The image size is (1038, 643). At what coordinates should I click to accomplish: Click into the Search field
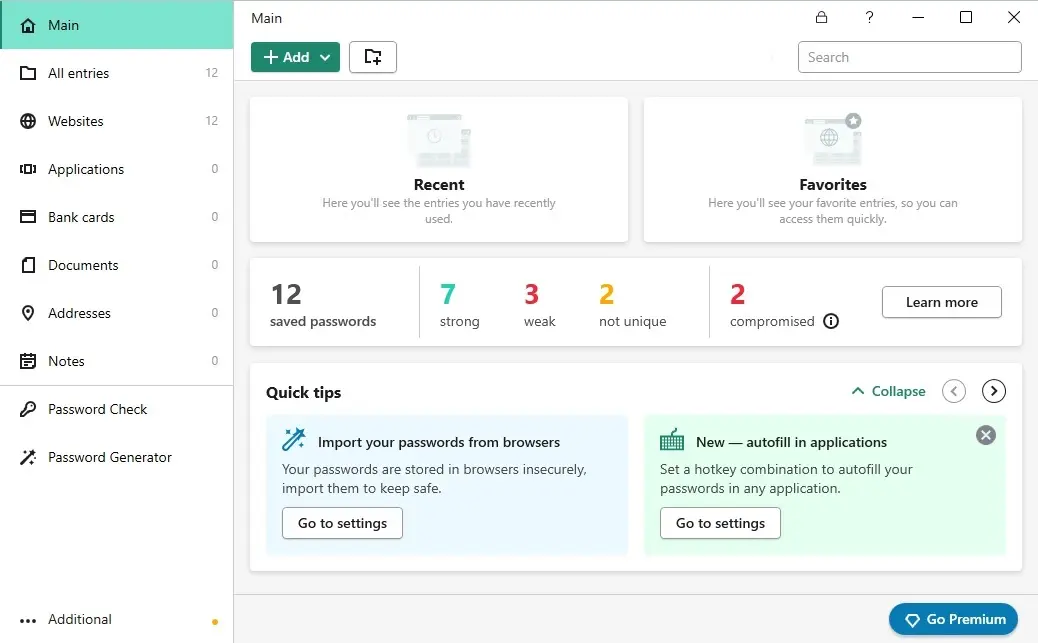910,57
